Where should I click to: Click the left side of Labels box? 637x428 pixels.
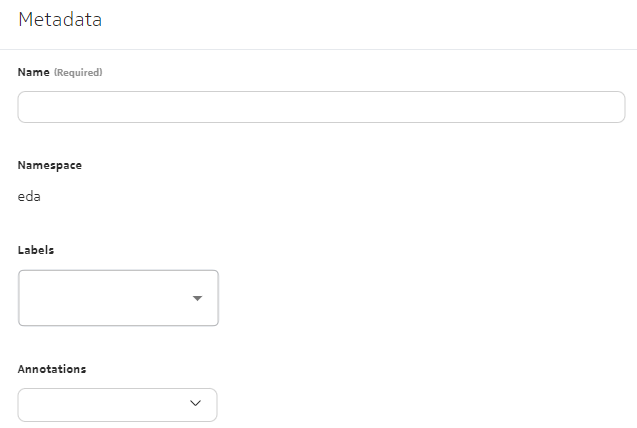[35, 298]
